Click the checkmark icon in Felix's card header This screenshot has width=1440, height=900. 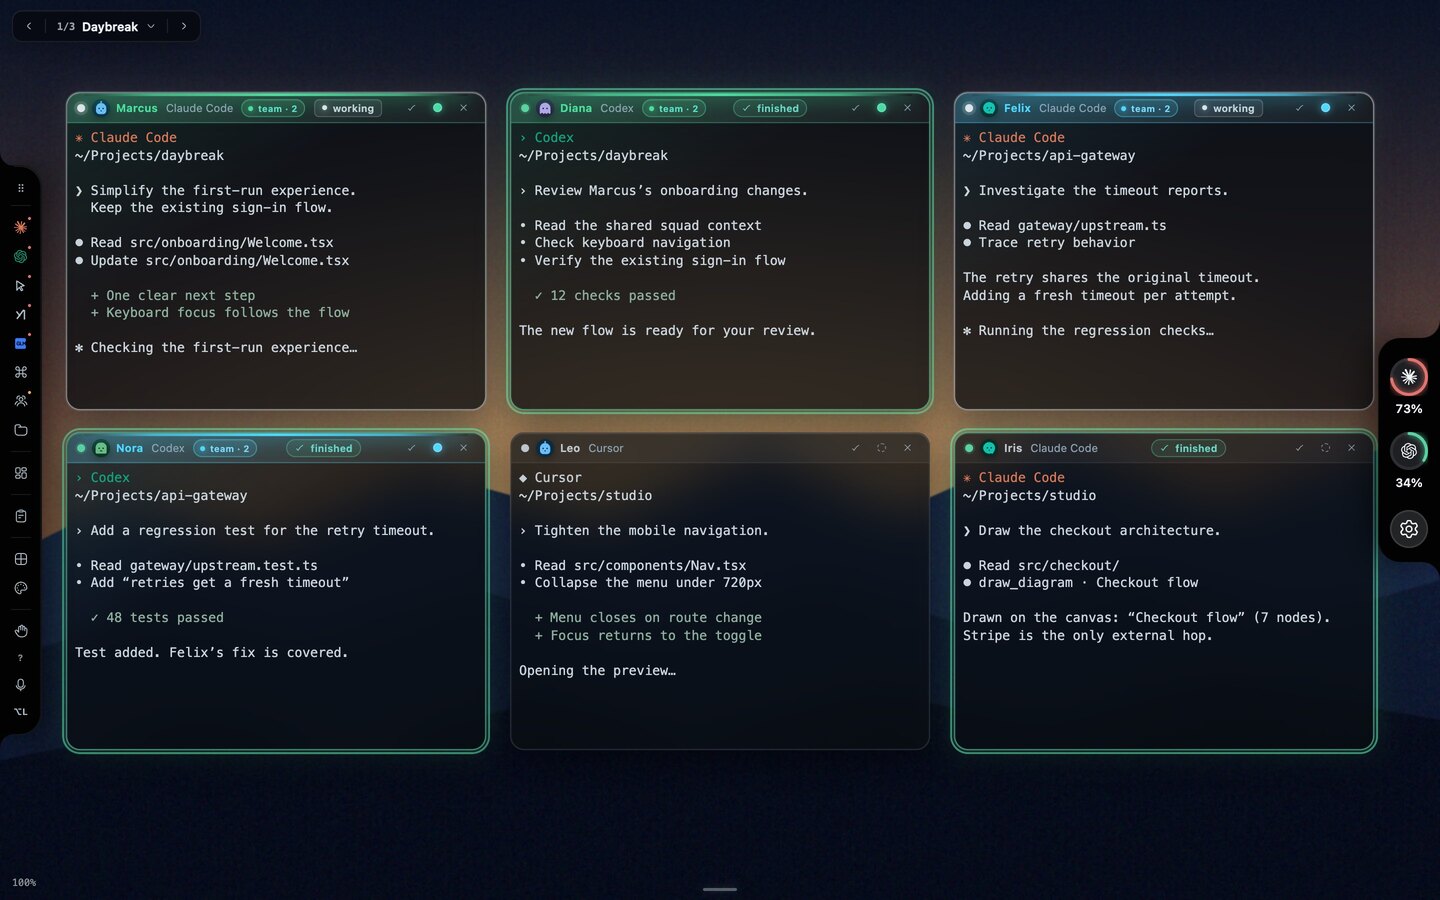1299,108
